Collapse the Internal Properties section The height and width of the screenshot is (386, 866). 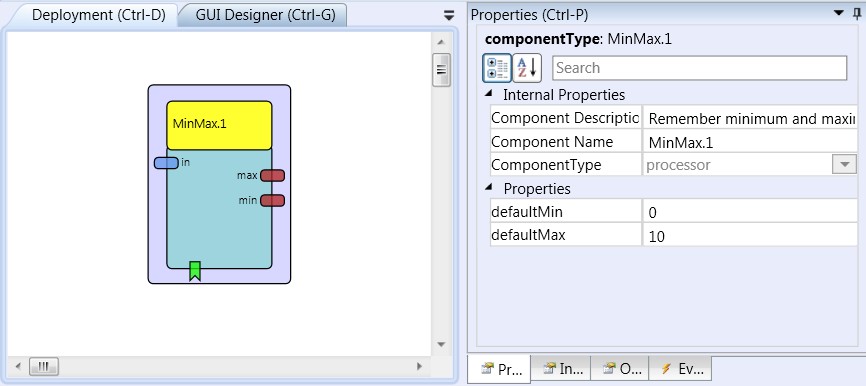click(488, 94)
